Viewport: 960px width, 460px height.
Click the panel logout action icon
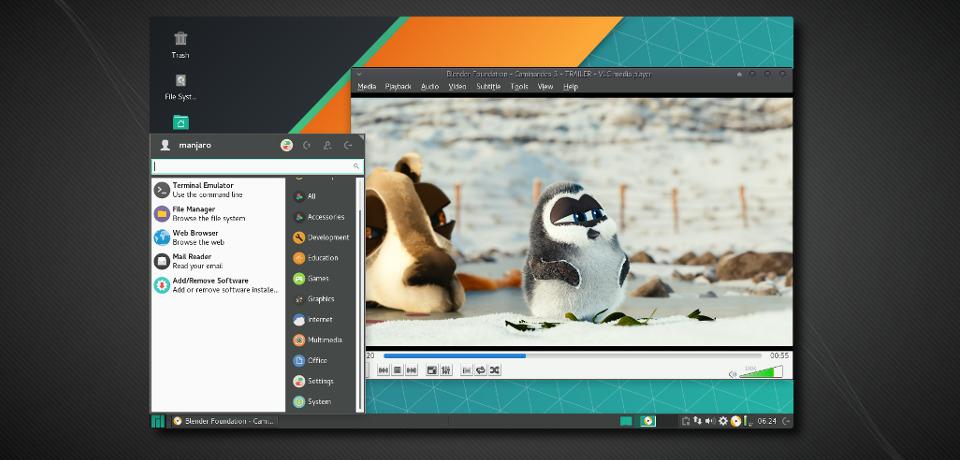tap(786, 421)
